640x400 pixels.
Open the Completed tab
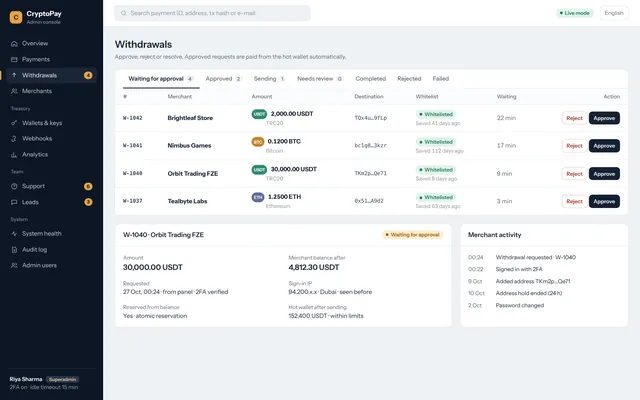371,79
